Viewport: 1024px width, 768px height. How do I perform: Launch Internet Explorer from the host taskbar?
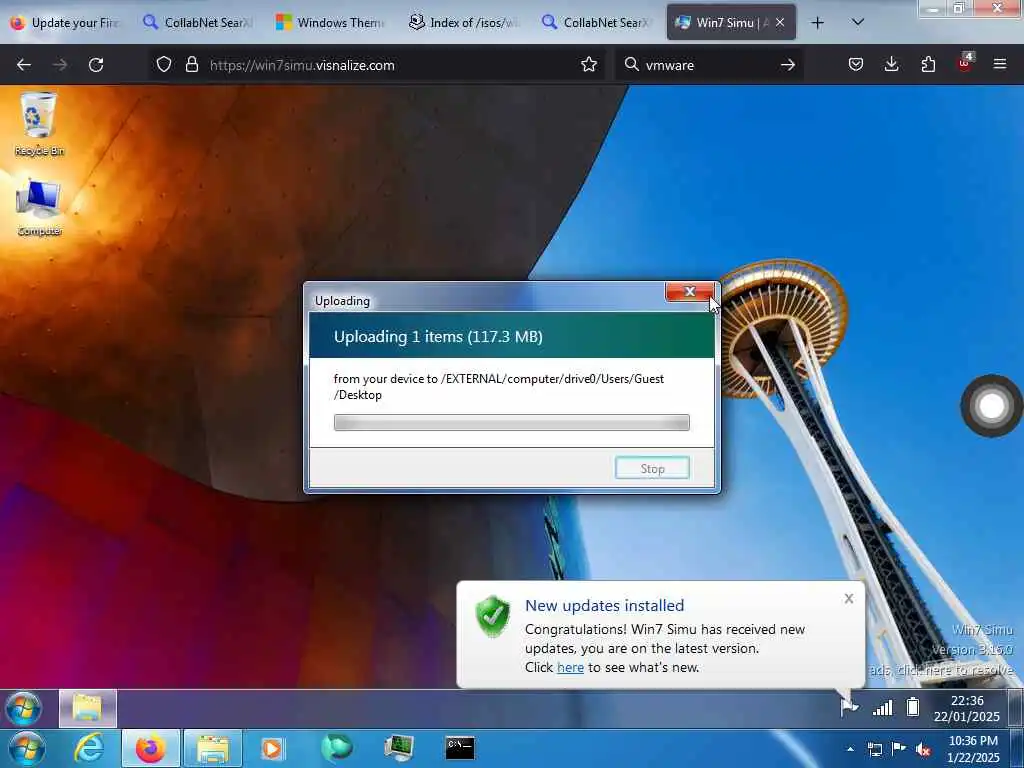(x=89, y=748)
